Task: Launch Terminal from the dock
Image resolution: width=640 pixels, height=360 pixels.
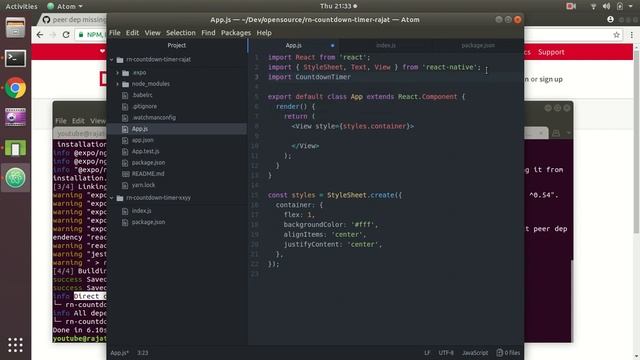Action: click(x=16, y=58)
